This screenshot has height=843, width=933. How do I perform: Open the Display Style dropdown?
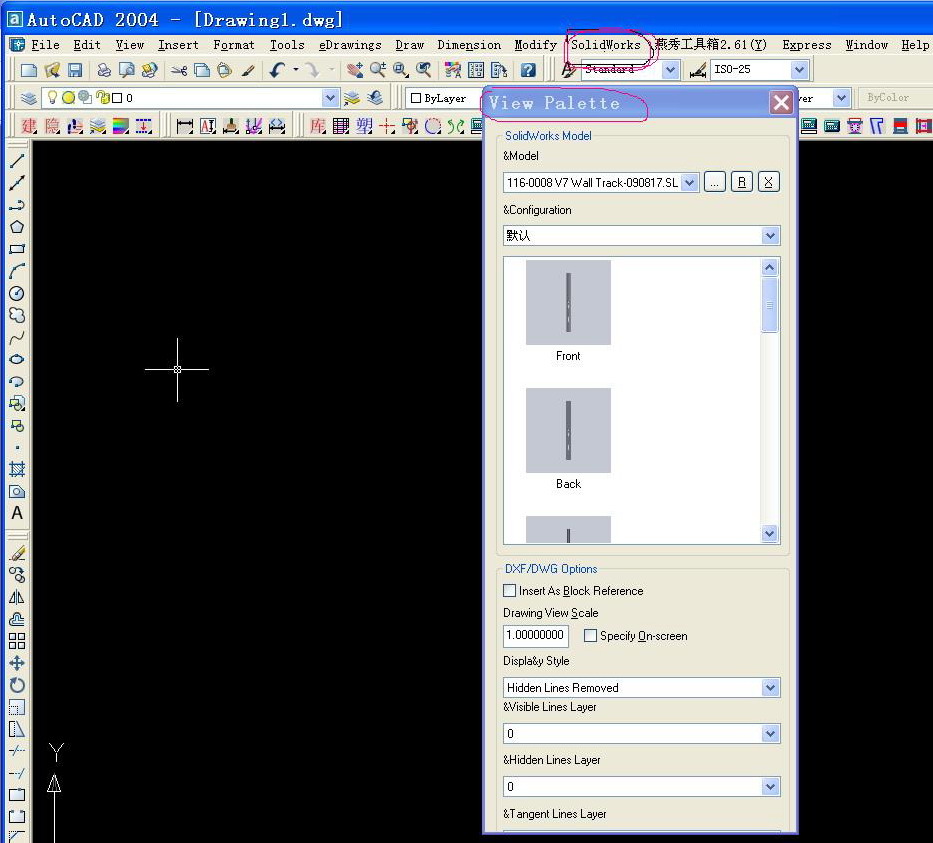(x=769, y=688)
